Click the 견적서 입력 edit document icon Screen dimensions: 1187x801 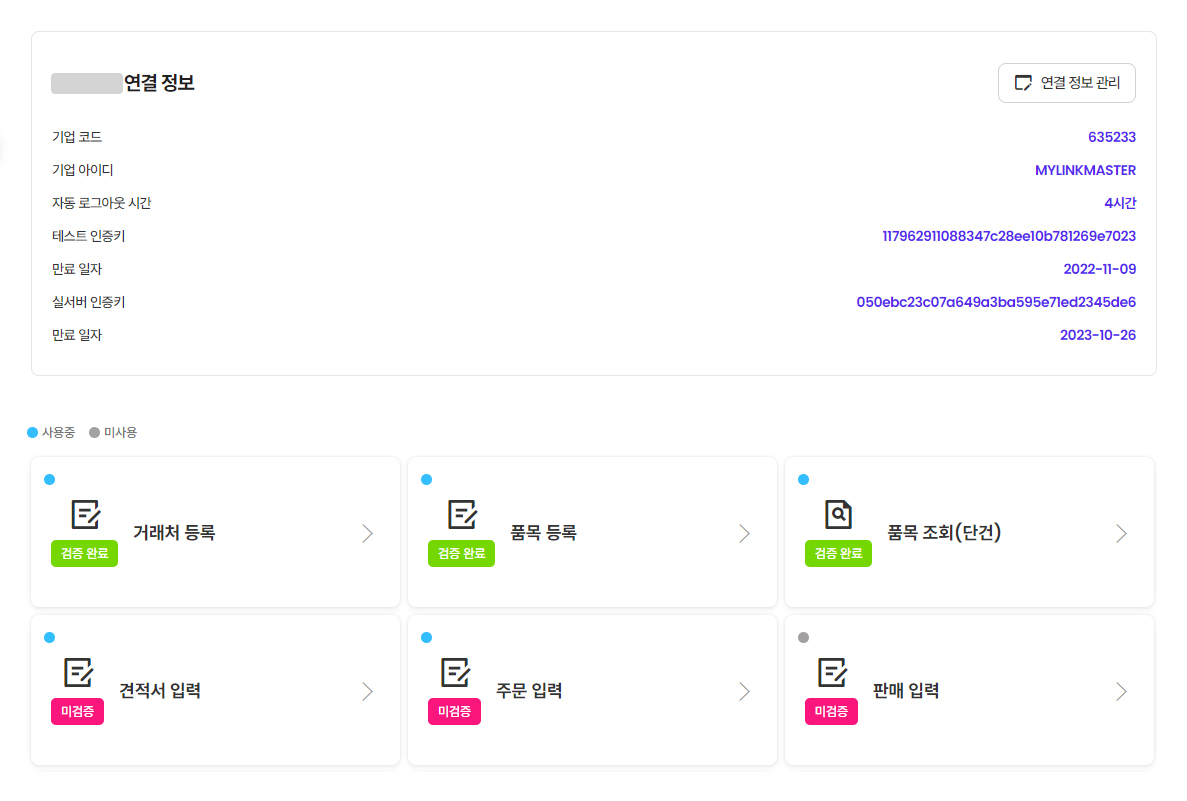[78, 672]
